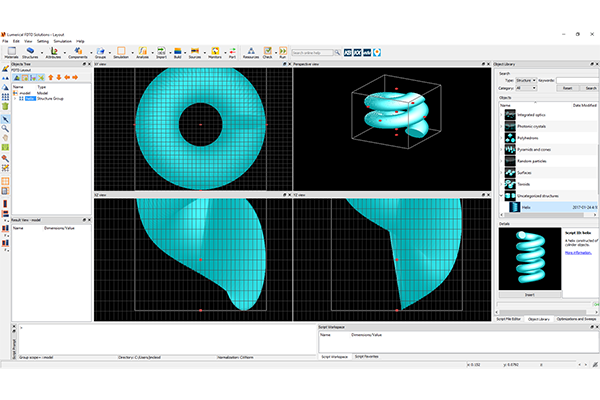Expand the Integrated optics library category
Viewport: 600px width, 400px height.
(501, 115)
